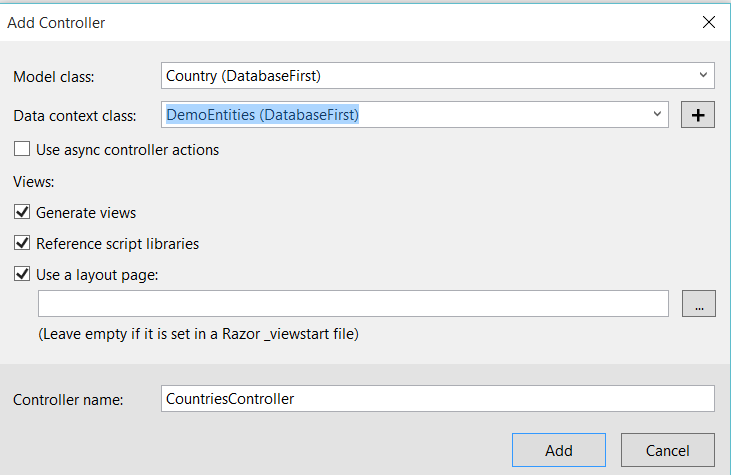Expand the Model class dropdown arrow
731x475 pixels.
704,75
